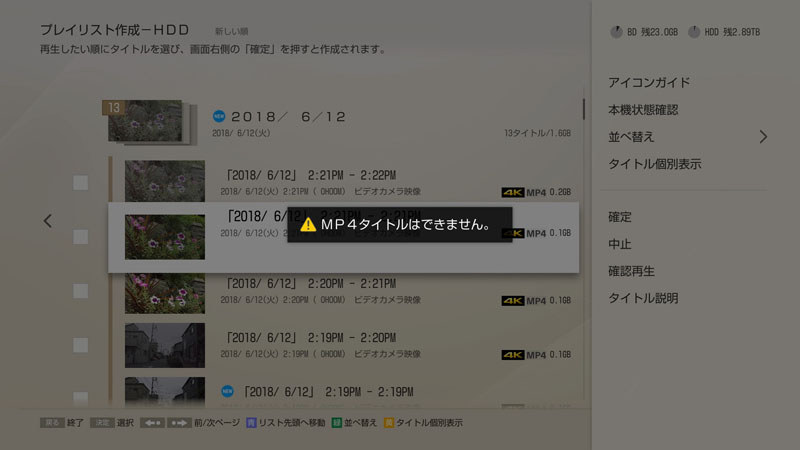Open アイコンガイド in the side menu
The height and width of the screenshot is (450, 800).
point(649,83)
